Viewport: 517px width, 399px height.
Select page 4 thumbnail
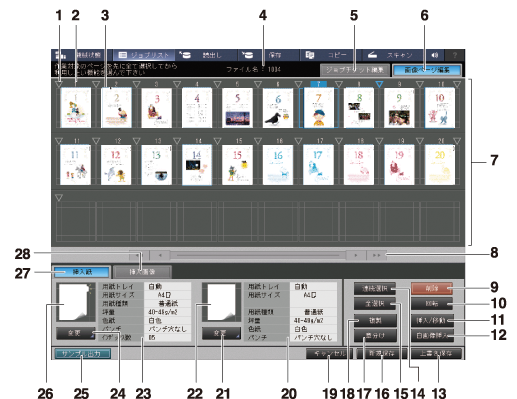coord(197,107)
